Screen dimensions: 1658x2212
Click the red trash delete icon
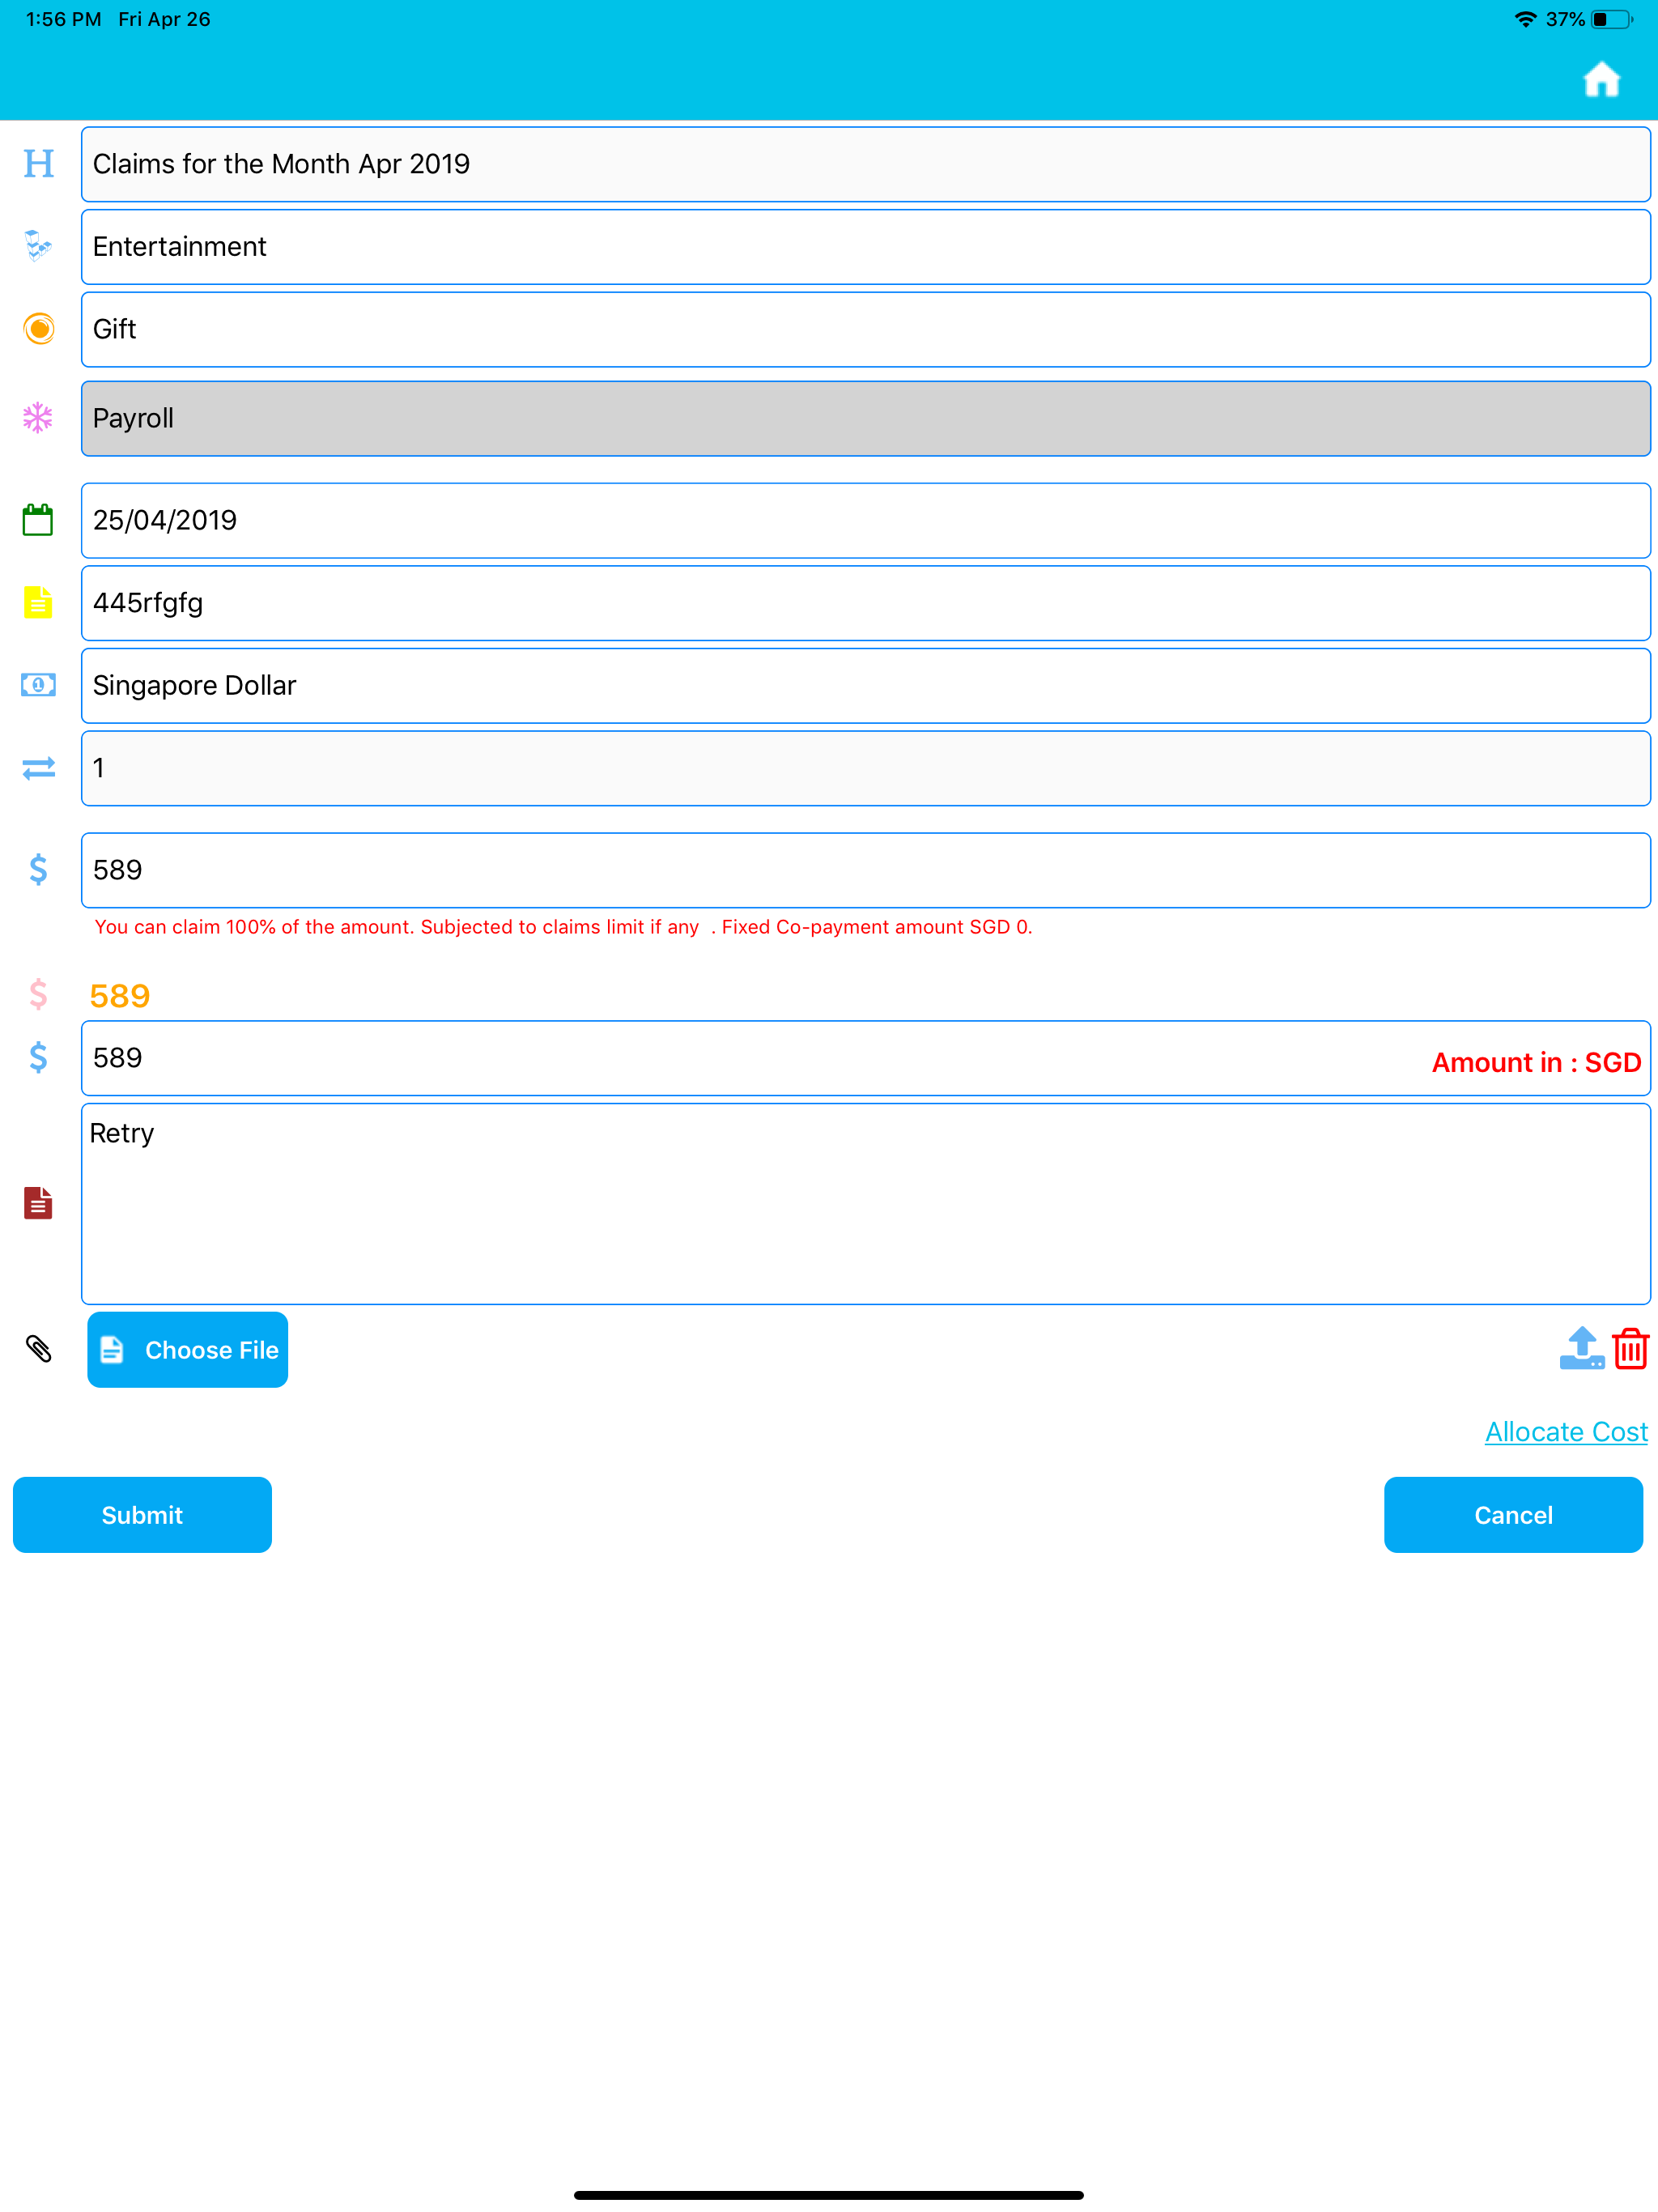tap(1630, 1349)
